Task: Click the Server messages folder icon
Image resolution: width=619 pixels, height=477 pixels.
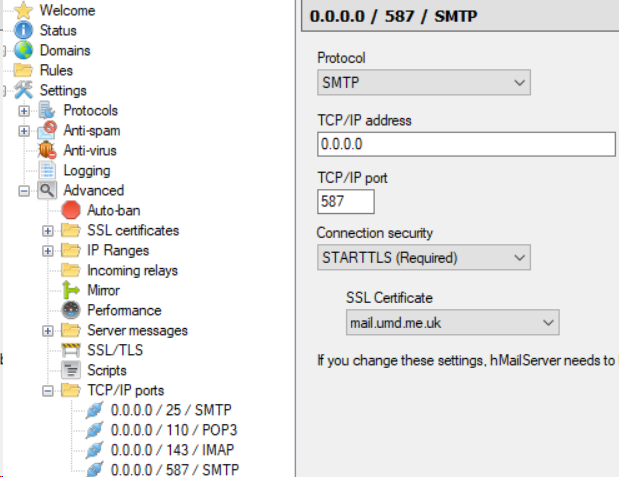Action: point(71,330)
